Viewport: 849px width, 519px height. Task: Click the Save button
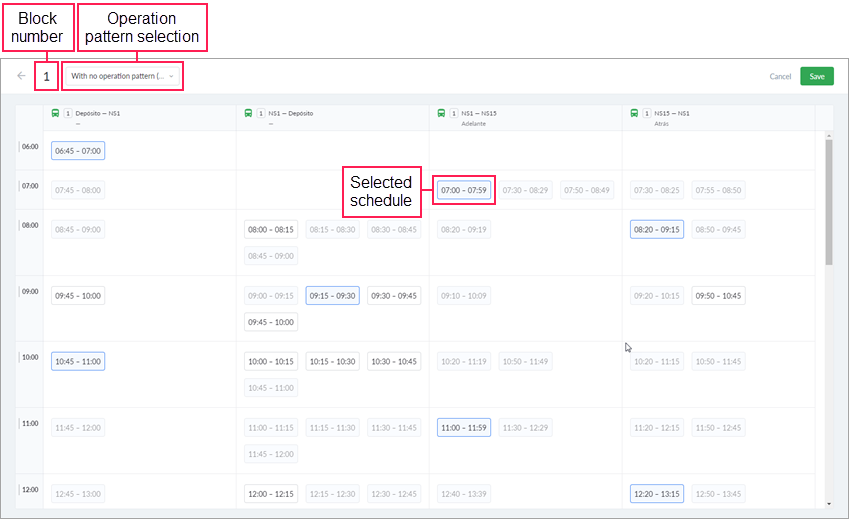[x=816, y=76]
